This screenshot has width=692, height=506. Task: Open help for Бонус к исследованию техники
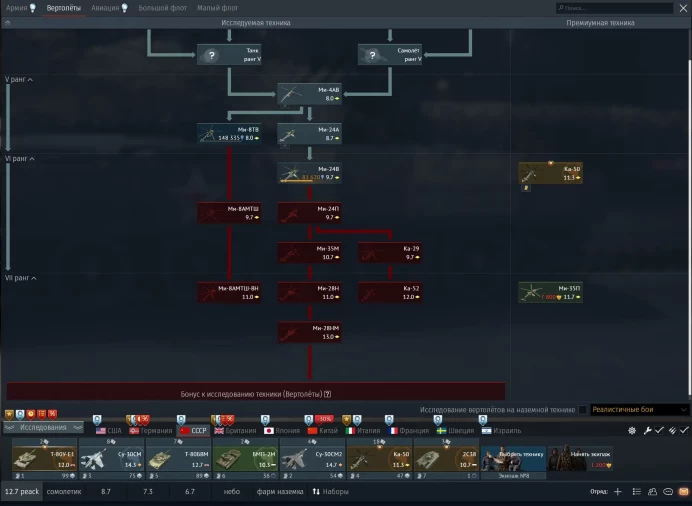[327, 394]
